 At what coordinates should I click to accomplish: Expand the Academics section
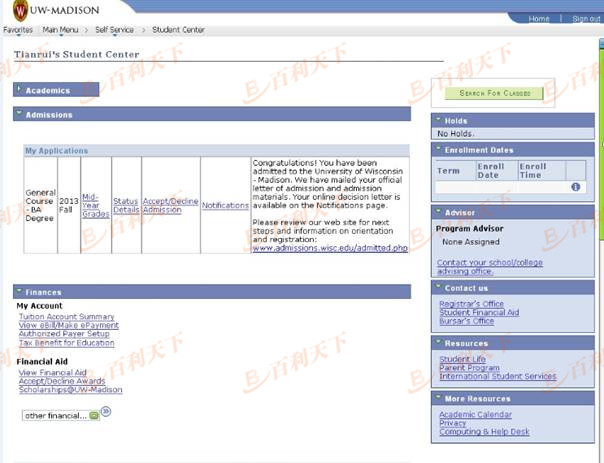click(18, 89)
